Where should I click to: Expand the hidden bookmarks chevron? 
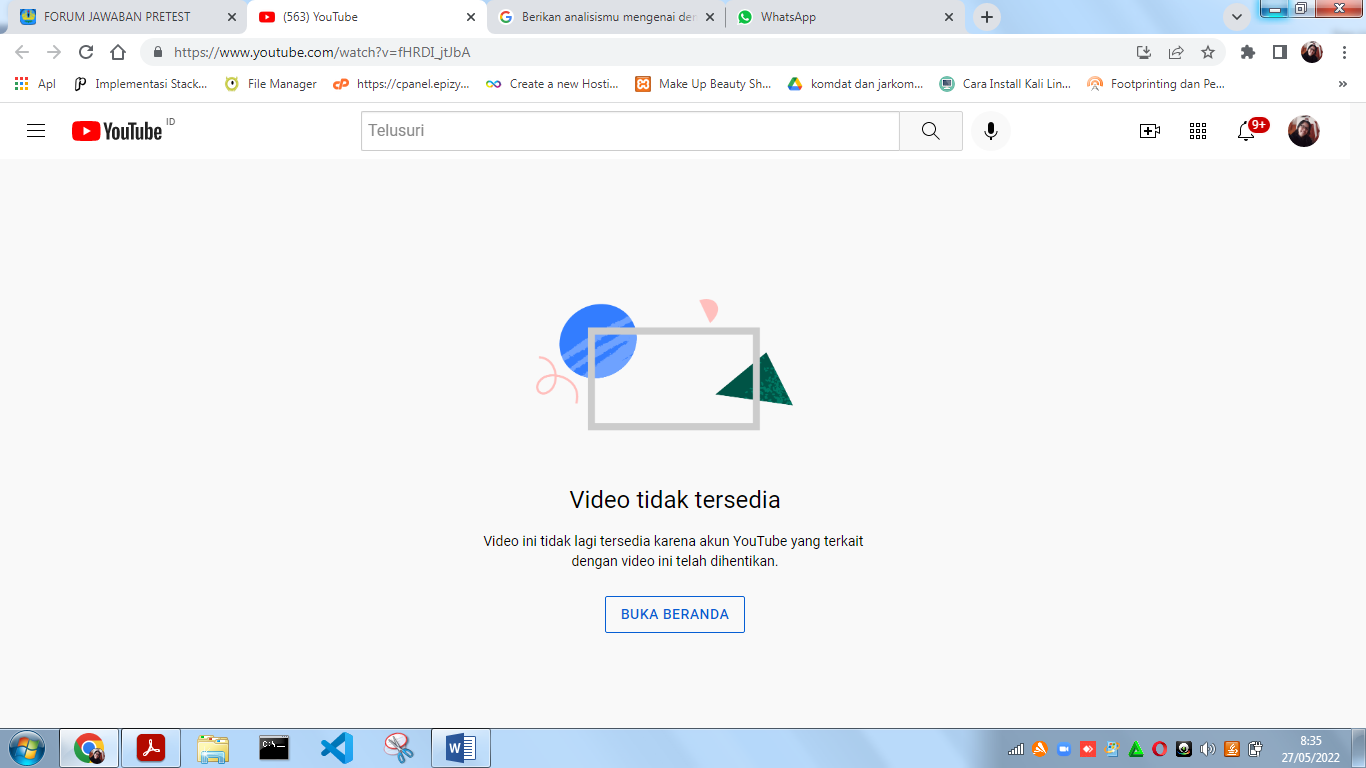point(1342,84)
